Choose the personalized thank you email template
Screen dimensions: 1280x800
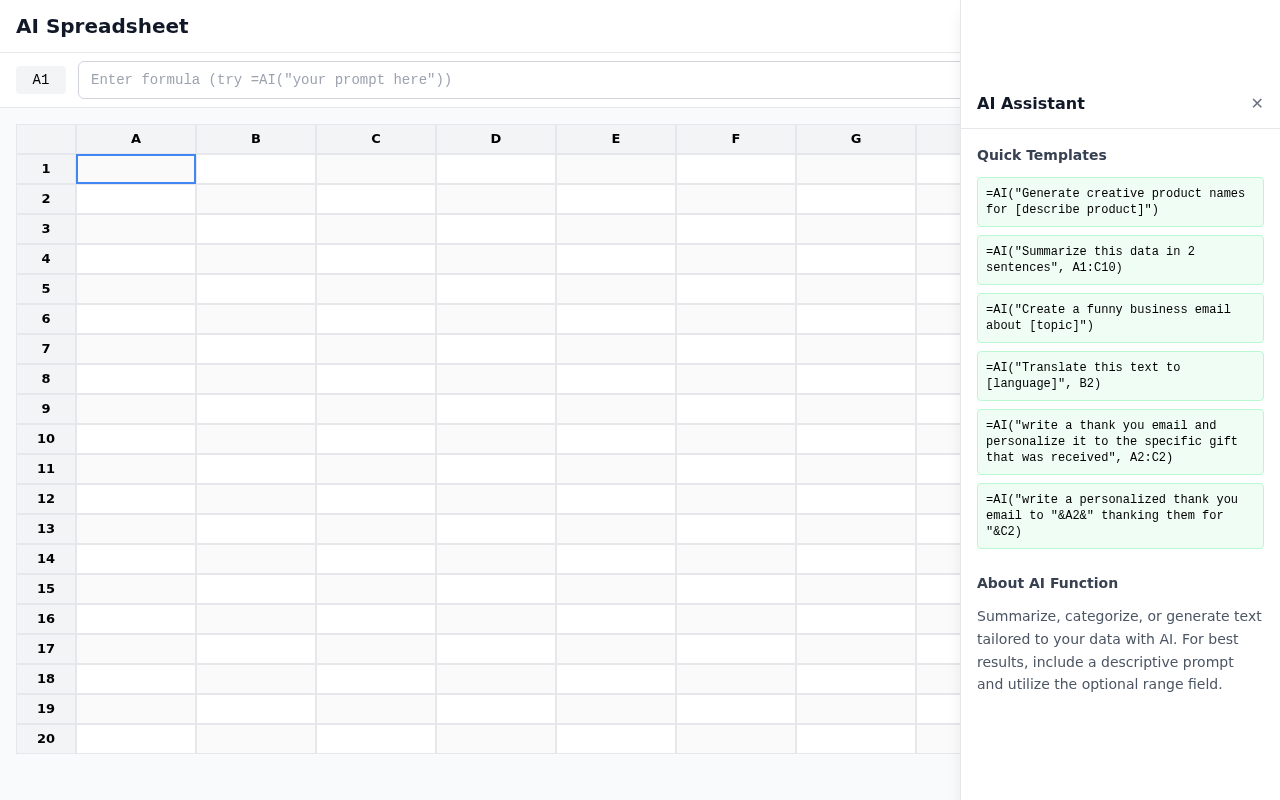click(1120, 516)
